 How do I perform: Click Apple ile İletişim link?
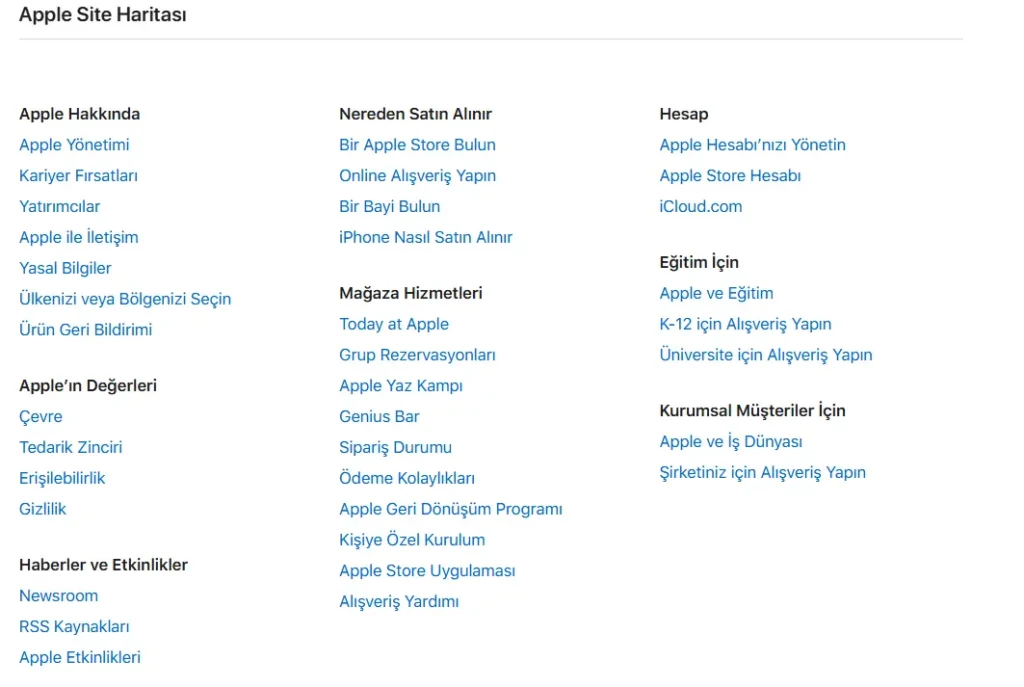point(78,237)
